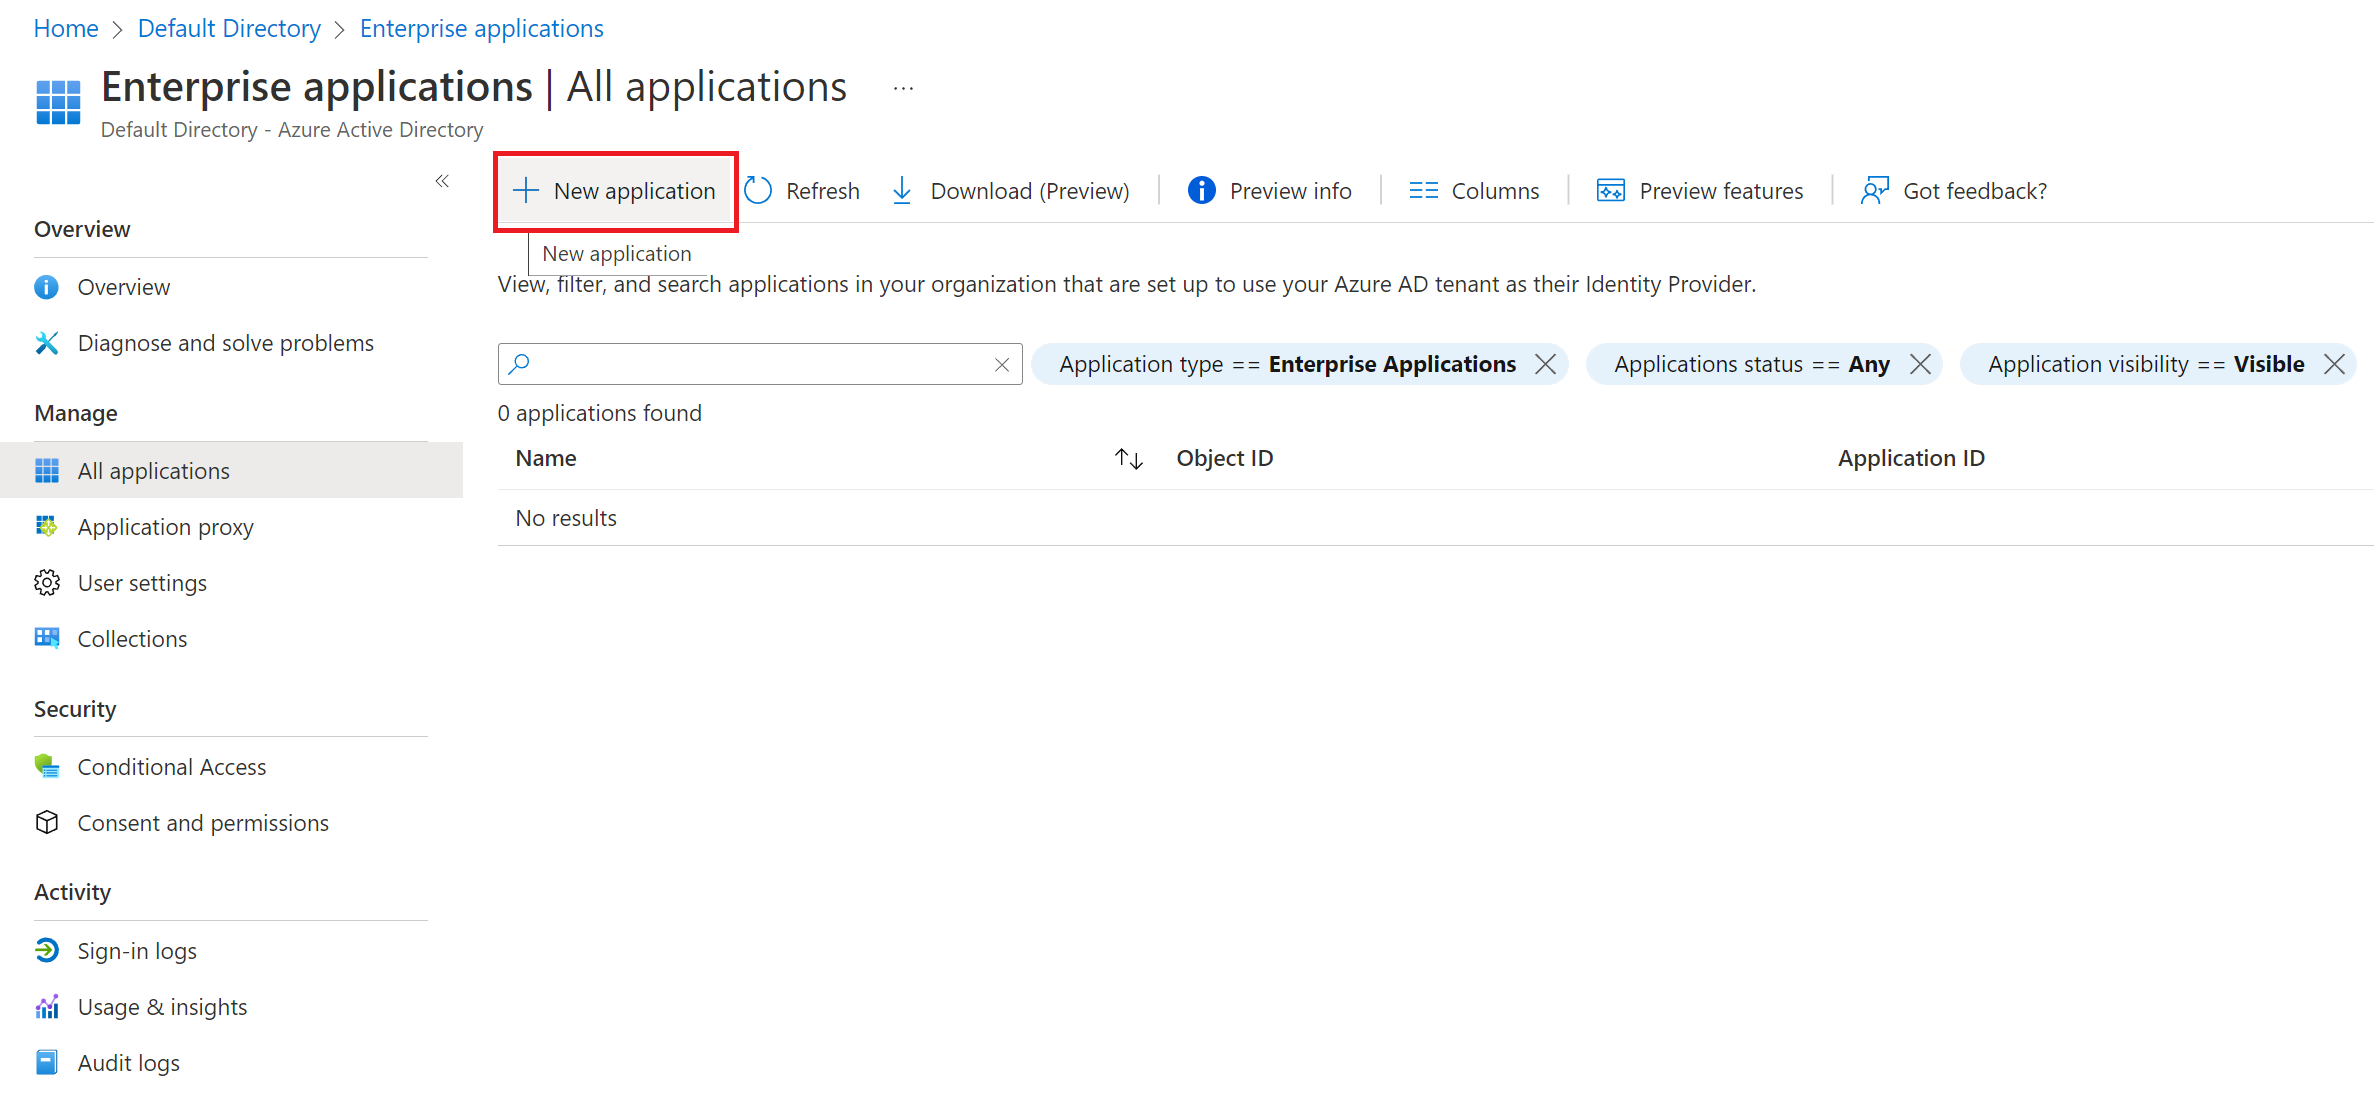2374x1097 pixels.
Task: Click the New application plus icon
Action: coord(526,190)
